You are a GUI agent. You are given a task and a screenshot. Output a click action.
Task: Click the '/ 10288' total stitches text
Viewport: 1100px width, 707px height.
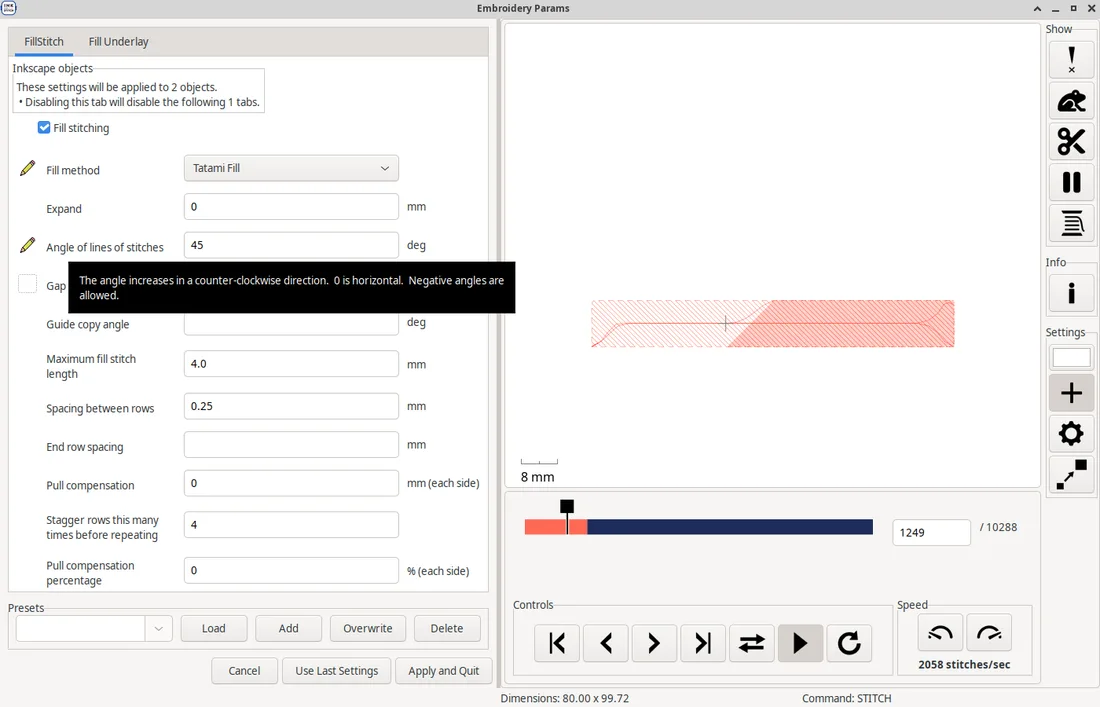(998, 527)
